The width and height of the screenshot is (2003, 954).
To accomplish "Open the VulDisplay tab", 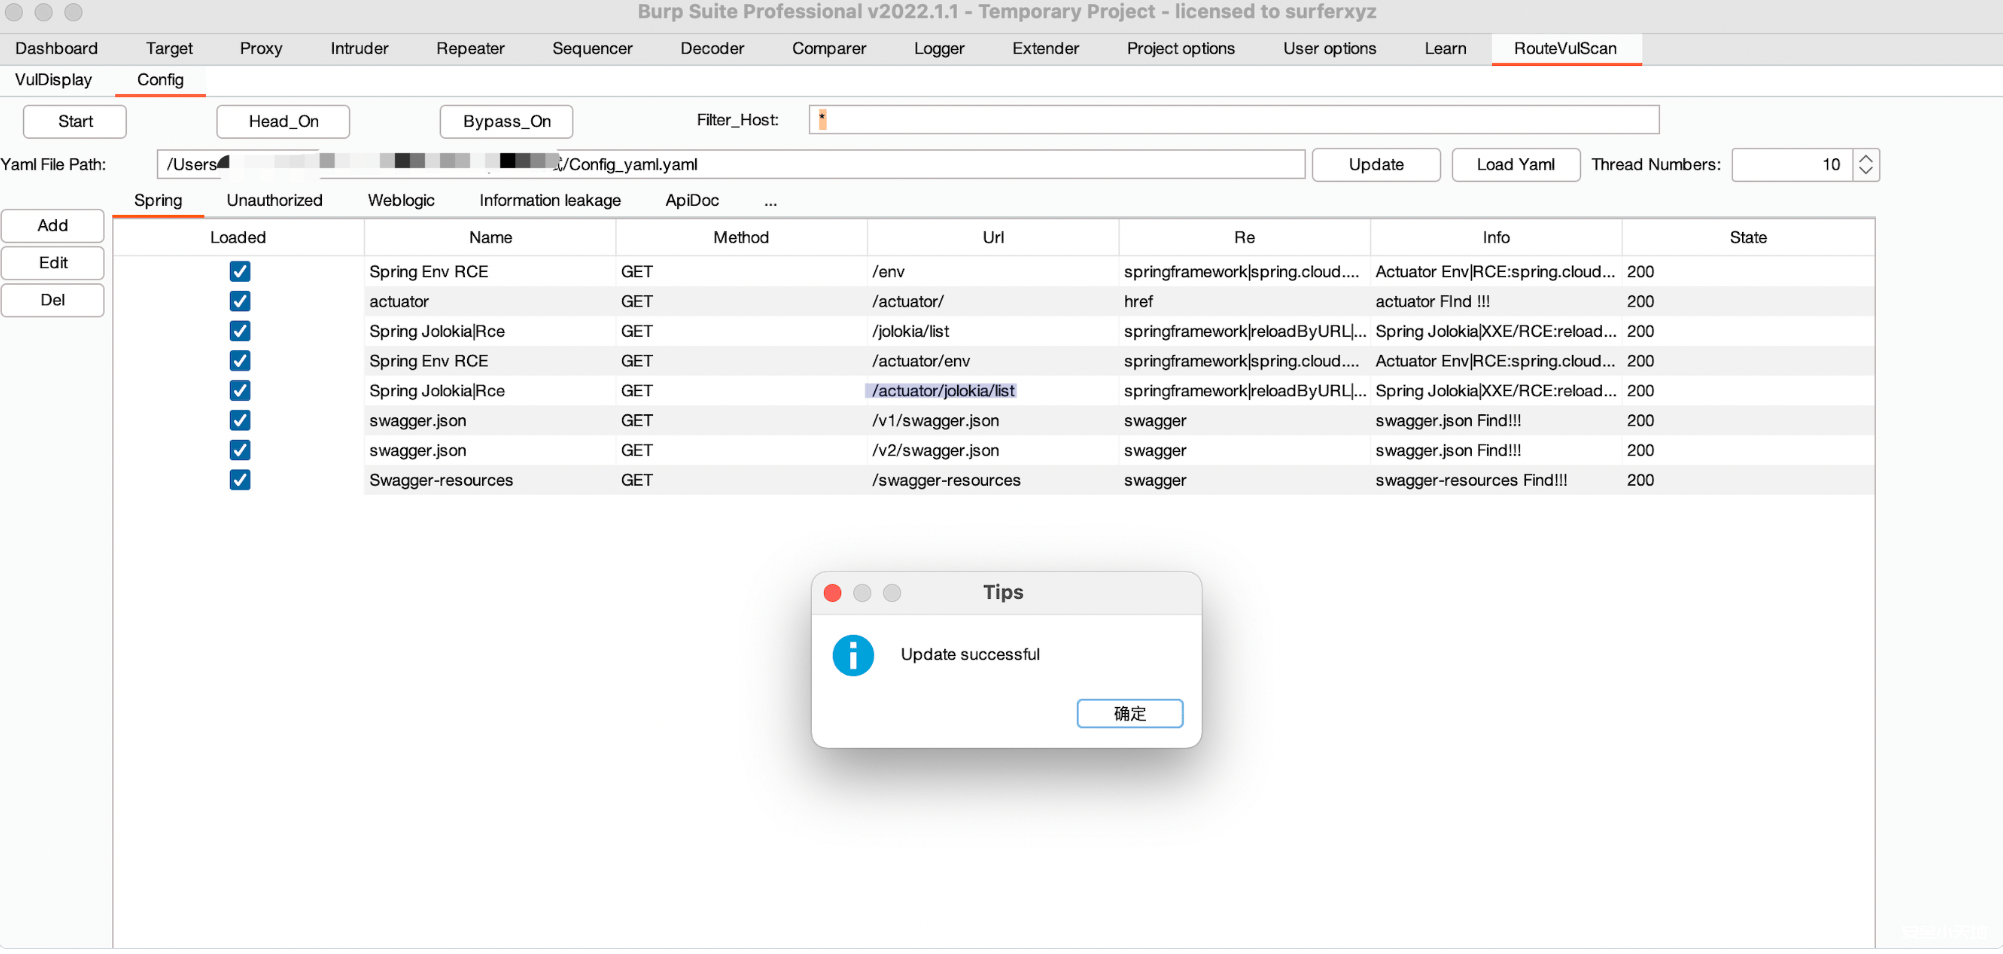I will click(53, 80).
